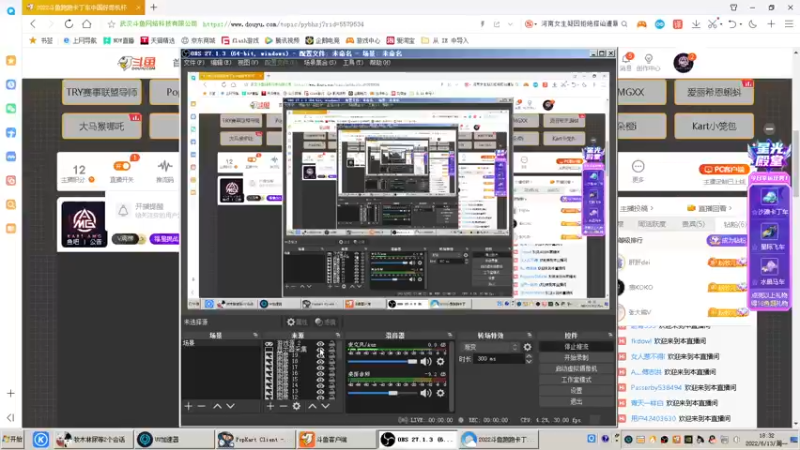Viewport: 800px width, 450px height.
Task: Pop out the Controls dock panel icon
Action: [x=610, y=335]
